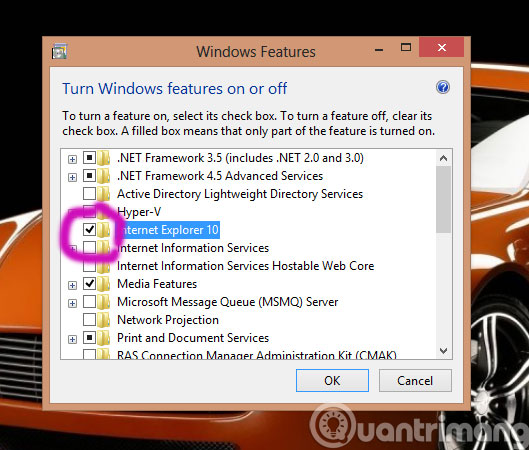This screenshot has height=450, width=529.
Task: Click the scroll down arrow in features list
Action: [x=444, y=350]
